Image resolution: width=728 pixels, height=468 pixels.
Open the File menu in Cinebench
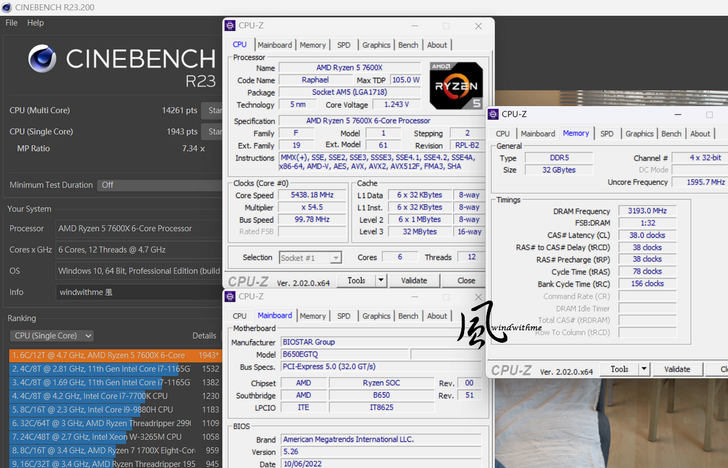click(x=11, y=22)
